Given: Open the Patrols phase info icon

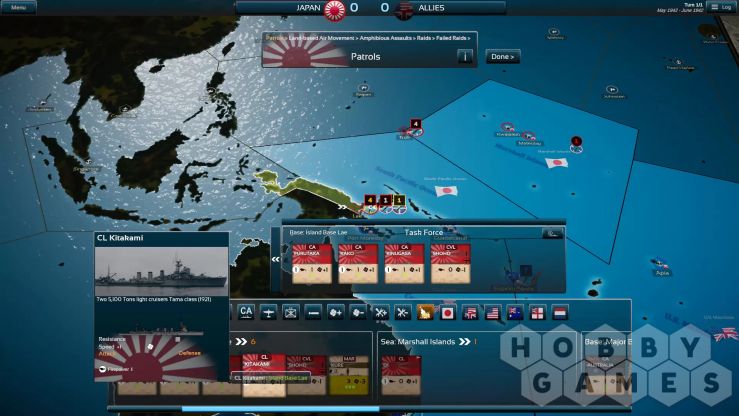Looking at the screenshot, I should click(465, 57).
